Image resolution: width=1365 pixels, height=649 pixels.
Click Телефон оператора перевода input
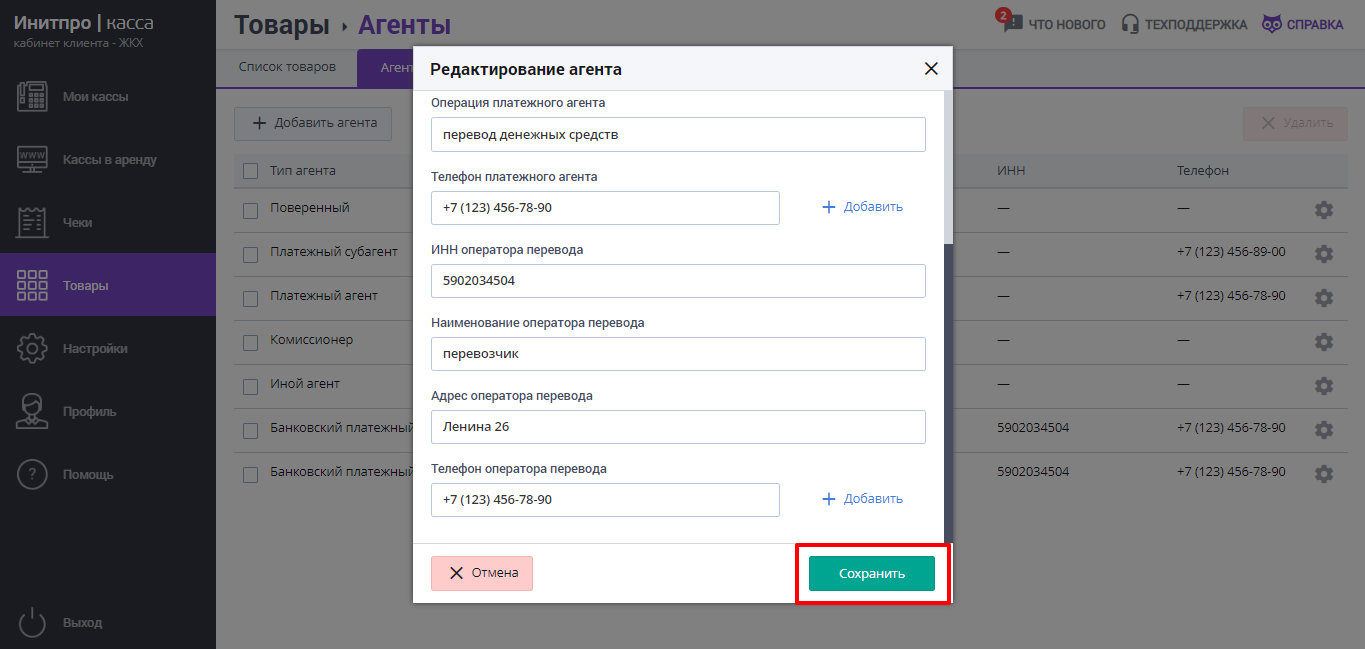[605, 500]
